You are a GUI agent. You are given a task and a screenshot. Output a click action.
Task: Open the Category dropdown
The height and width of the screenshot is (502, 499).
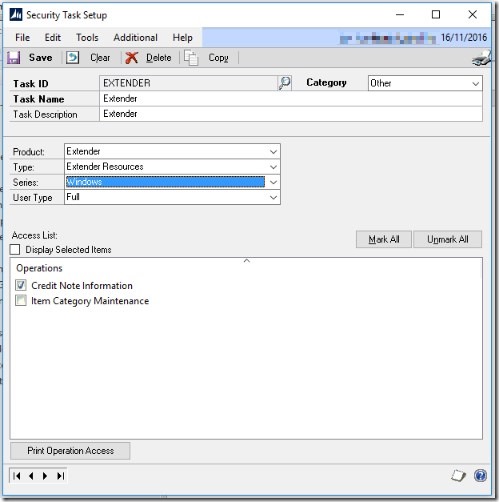476,84
